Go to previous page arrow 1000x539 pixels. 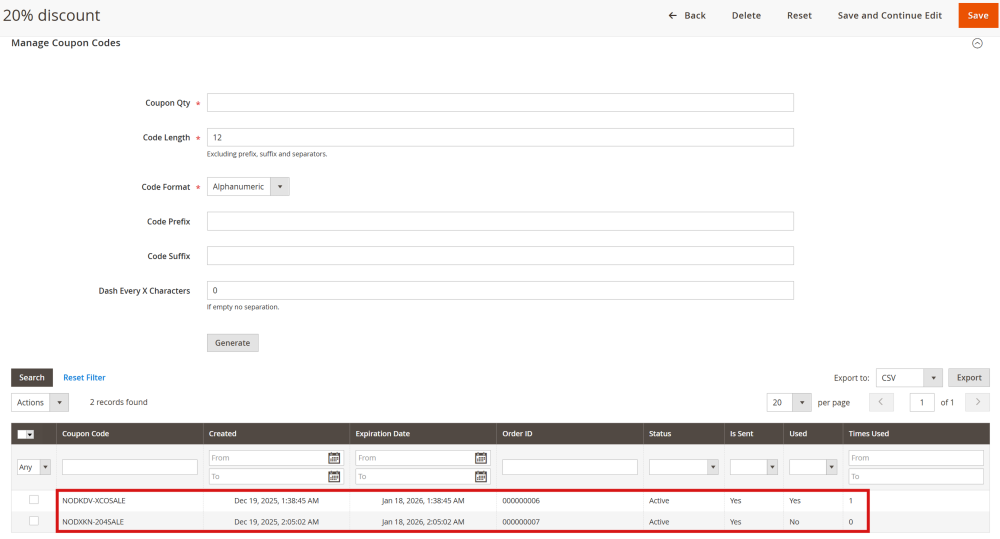[881, 402]
